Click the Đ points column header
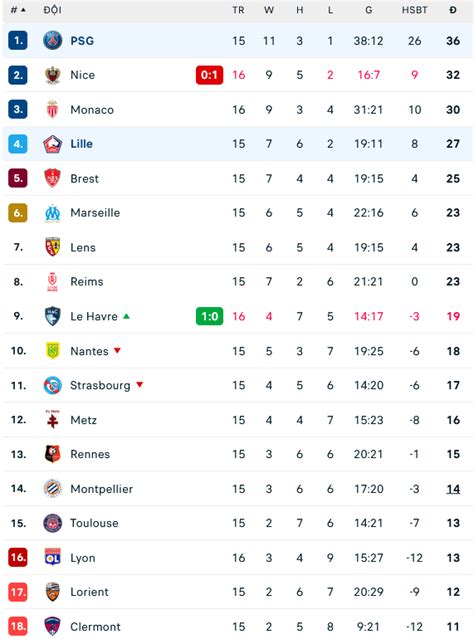This screenshot has height=639, width=474. click(x=453, y=10)
